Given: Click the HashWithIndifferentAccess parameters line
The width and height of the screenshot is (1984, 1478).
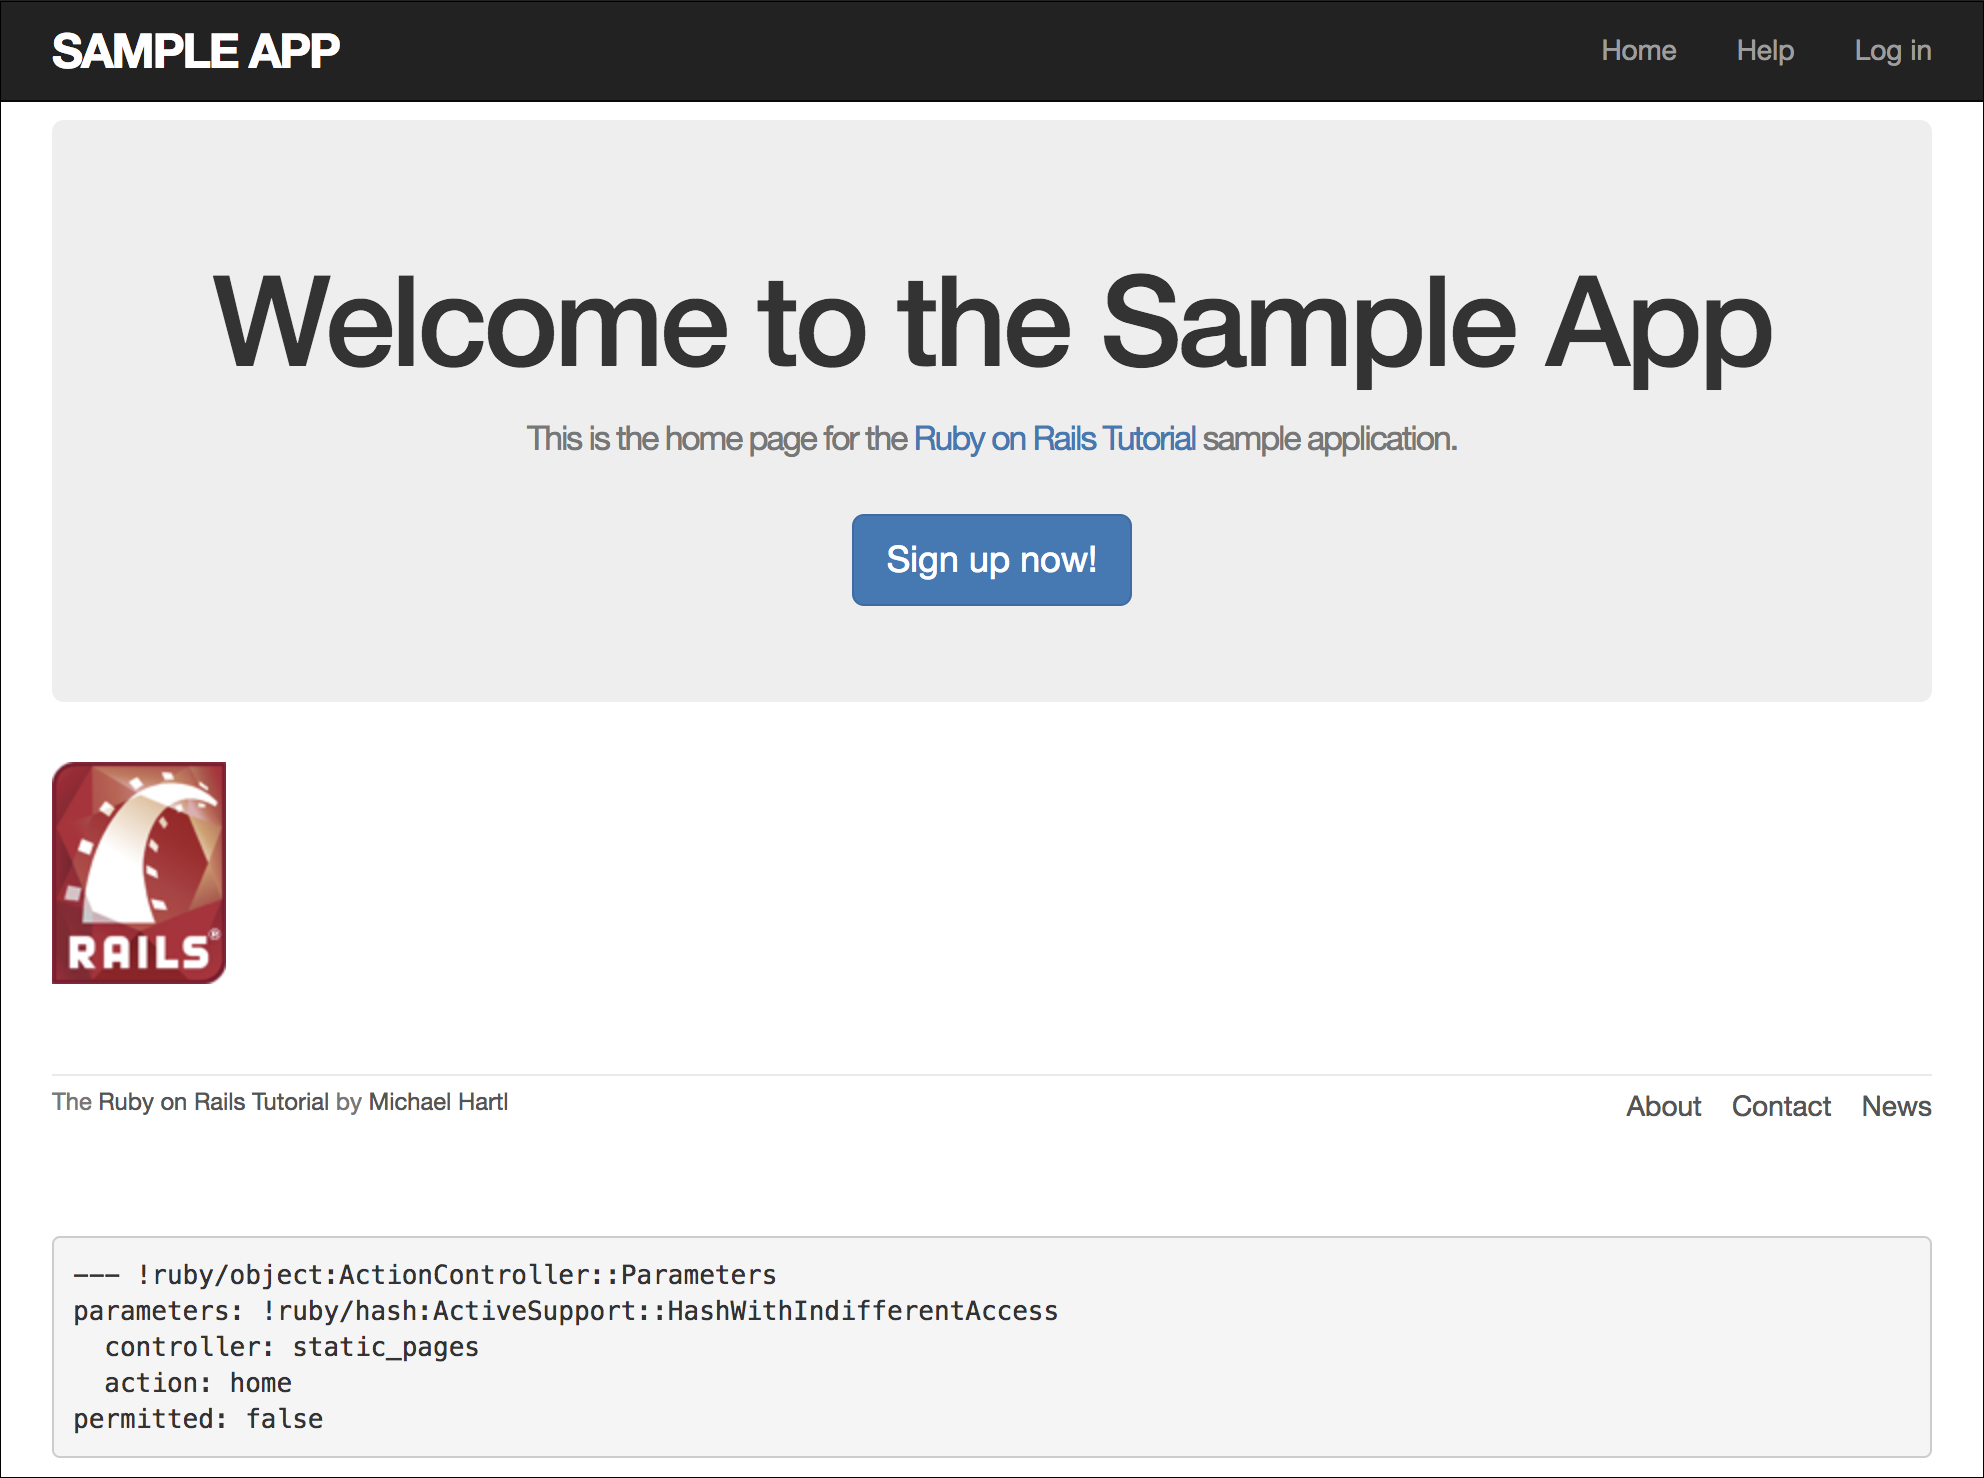Looking at the screenshot, I should [565, 1311].
